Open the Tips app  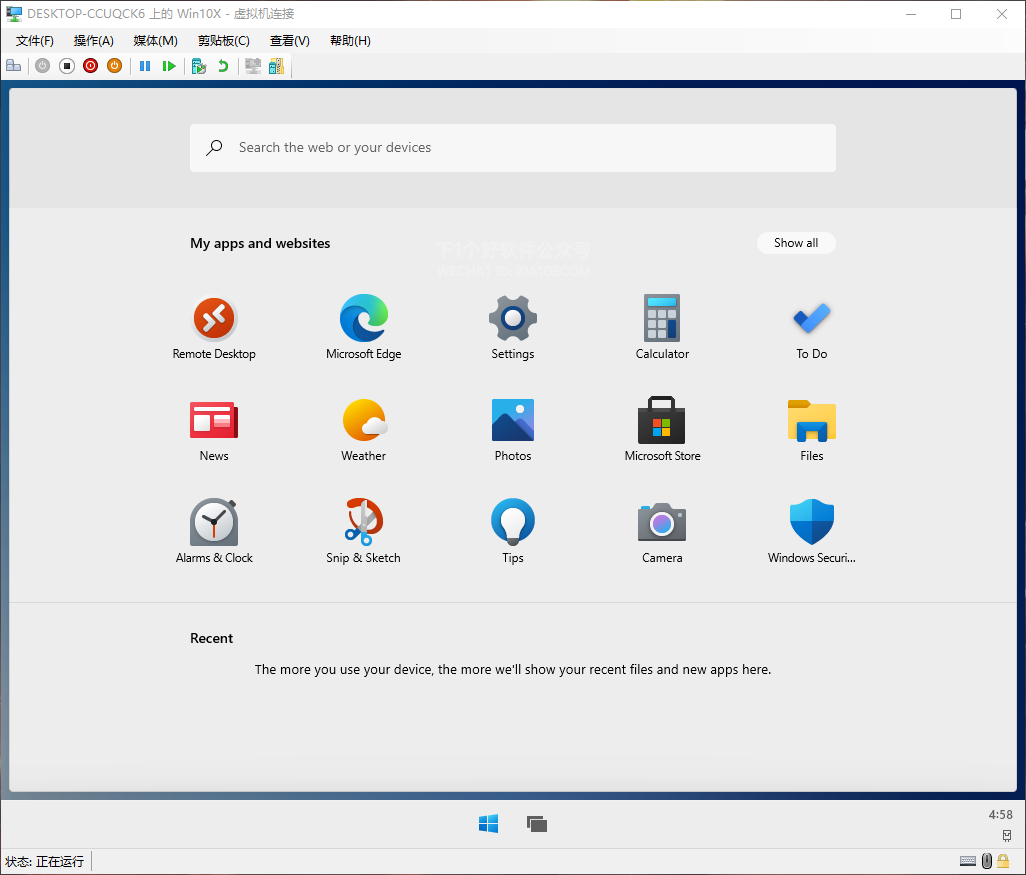pyautogui.click(x=513, y=531)
